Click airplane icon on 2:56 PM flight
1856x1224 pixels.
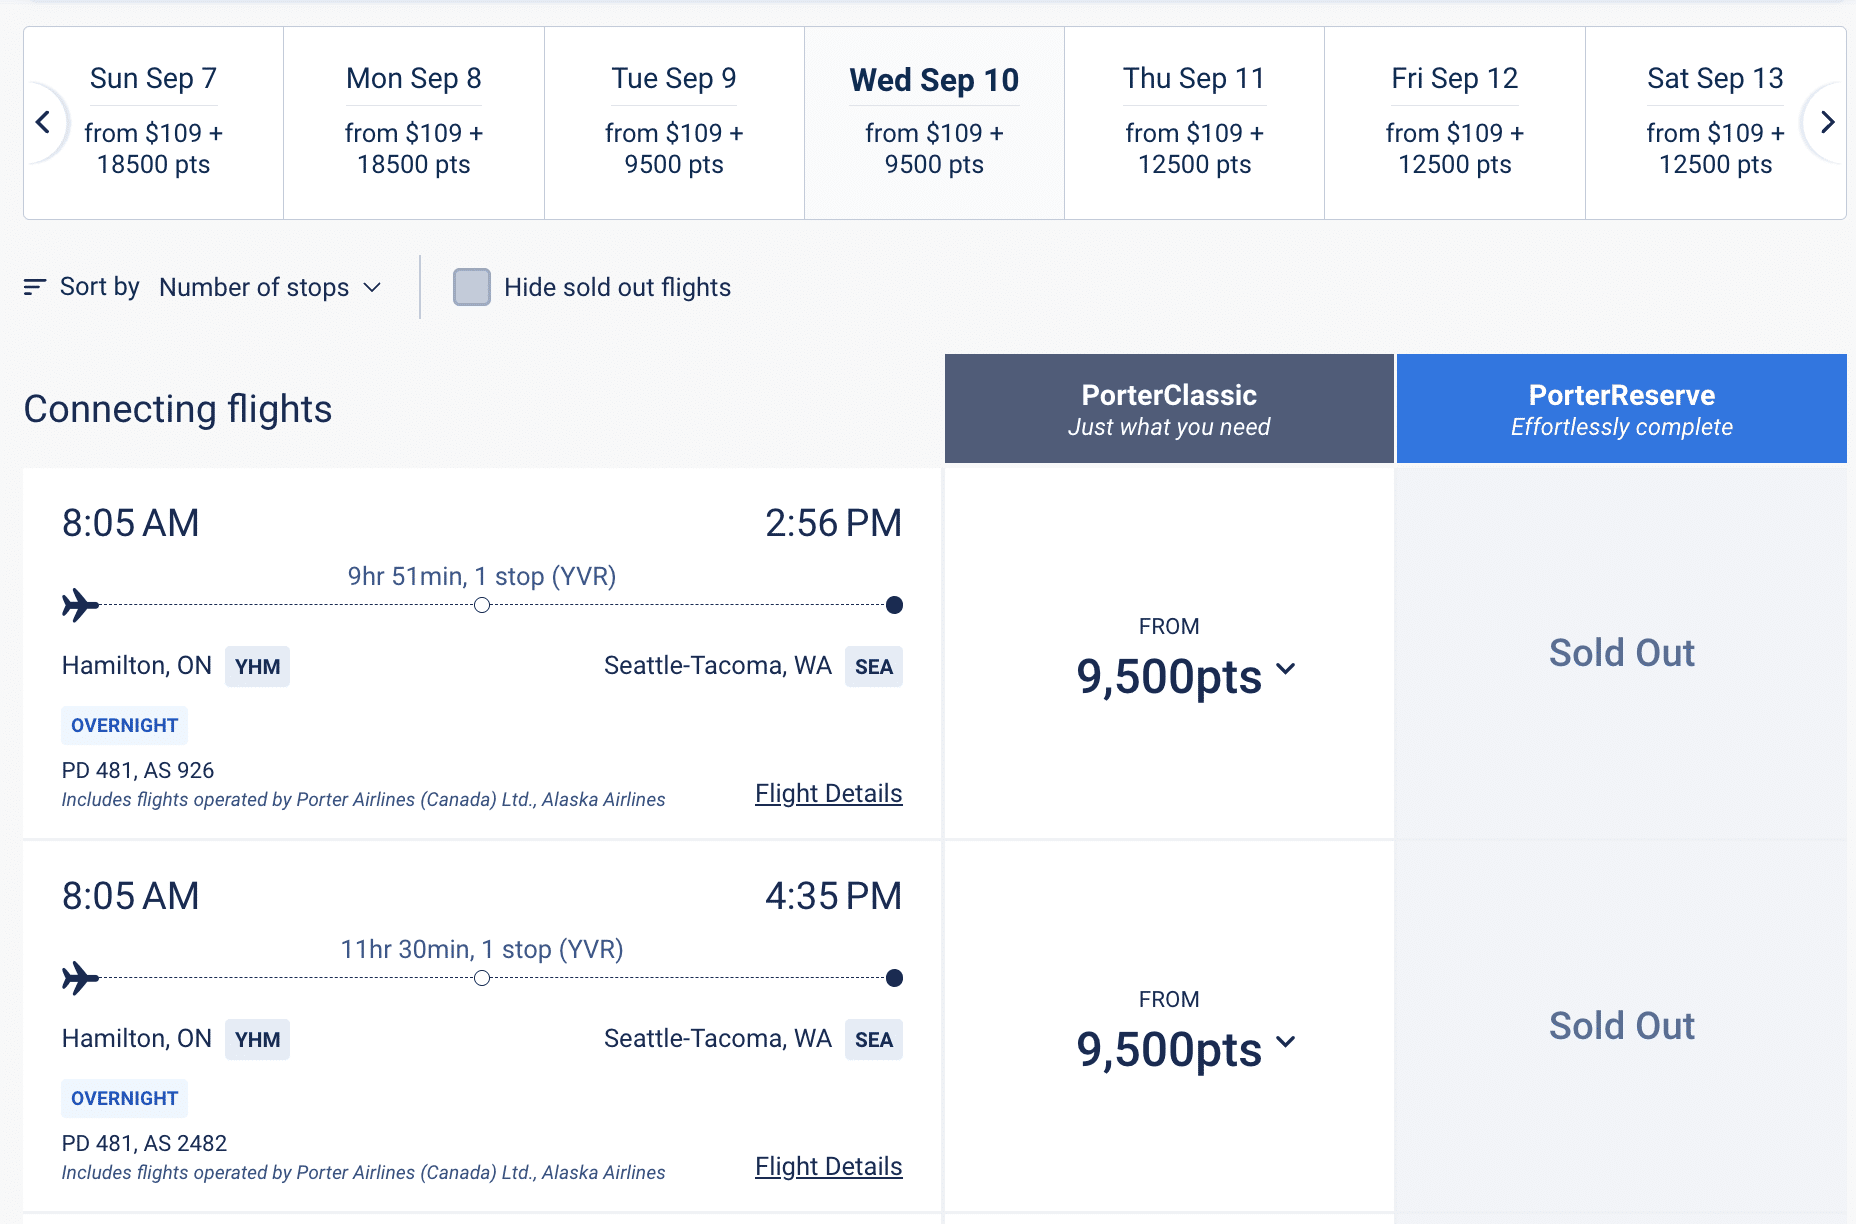(x=80, y=605)
